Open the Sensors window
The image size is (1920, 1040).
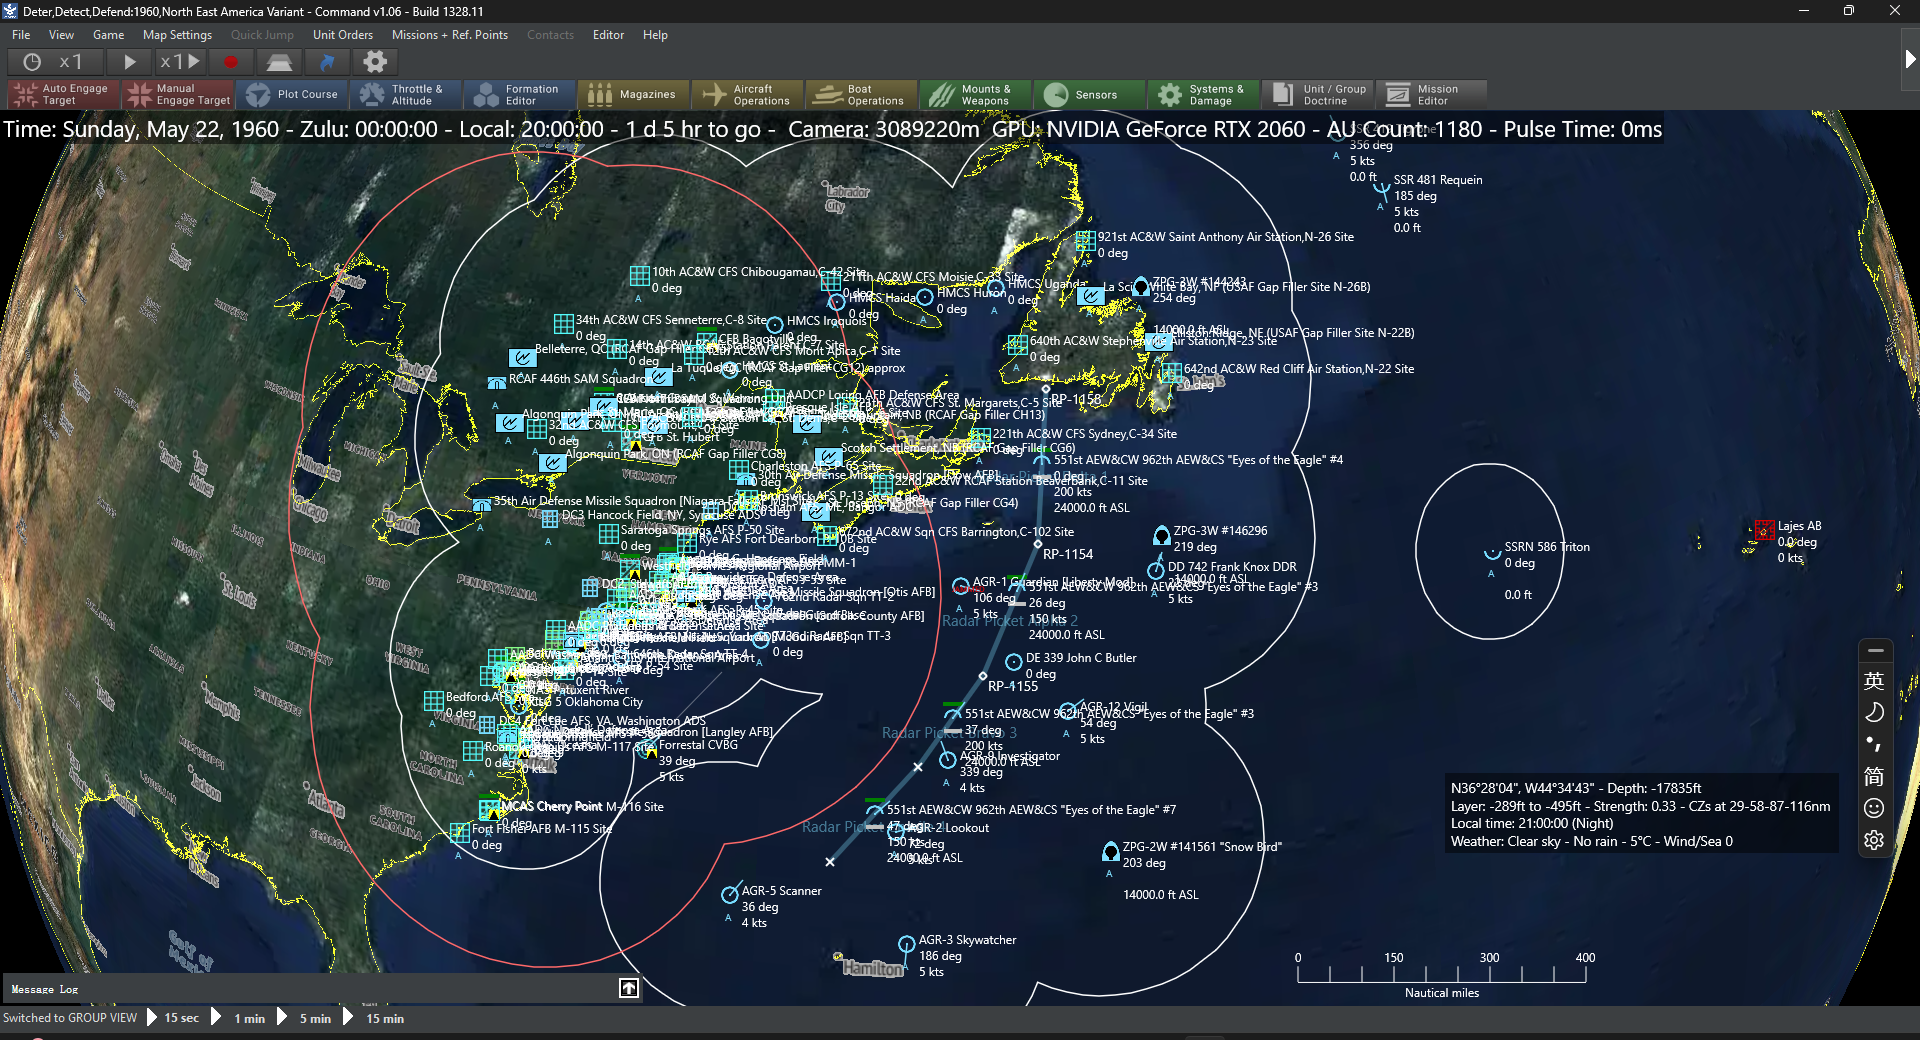[1089, 94]
